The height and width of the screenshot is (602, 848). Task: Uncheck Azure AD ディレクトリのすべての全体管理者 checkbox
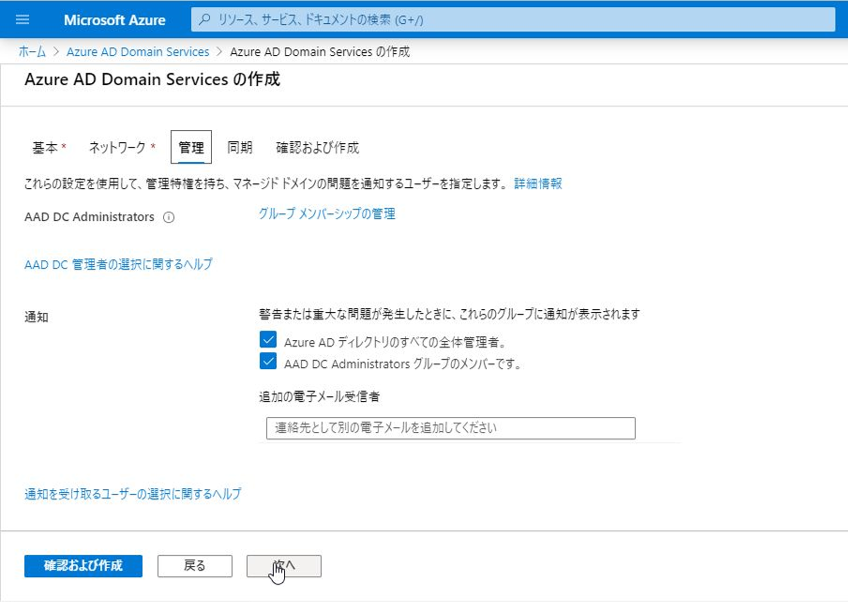pyautogui.click(x=268, y=340)
